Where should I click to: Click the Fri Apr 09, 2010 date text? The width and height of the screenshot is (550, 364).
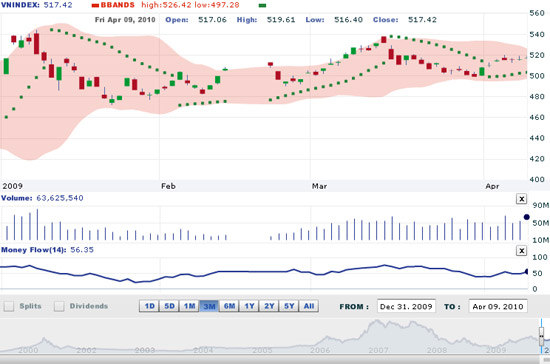pyautogui.click(x=125, y=20)
